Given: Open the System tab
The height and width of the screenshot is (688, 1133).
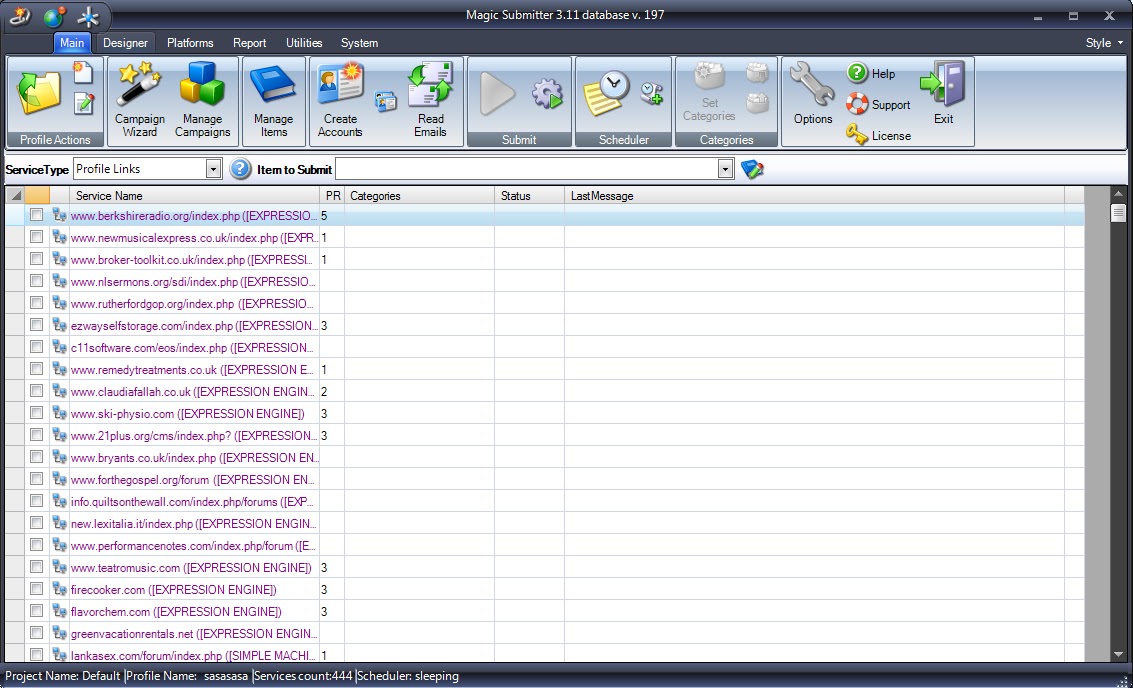Looking at the screenshot, I should pos(359,43).
